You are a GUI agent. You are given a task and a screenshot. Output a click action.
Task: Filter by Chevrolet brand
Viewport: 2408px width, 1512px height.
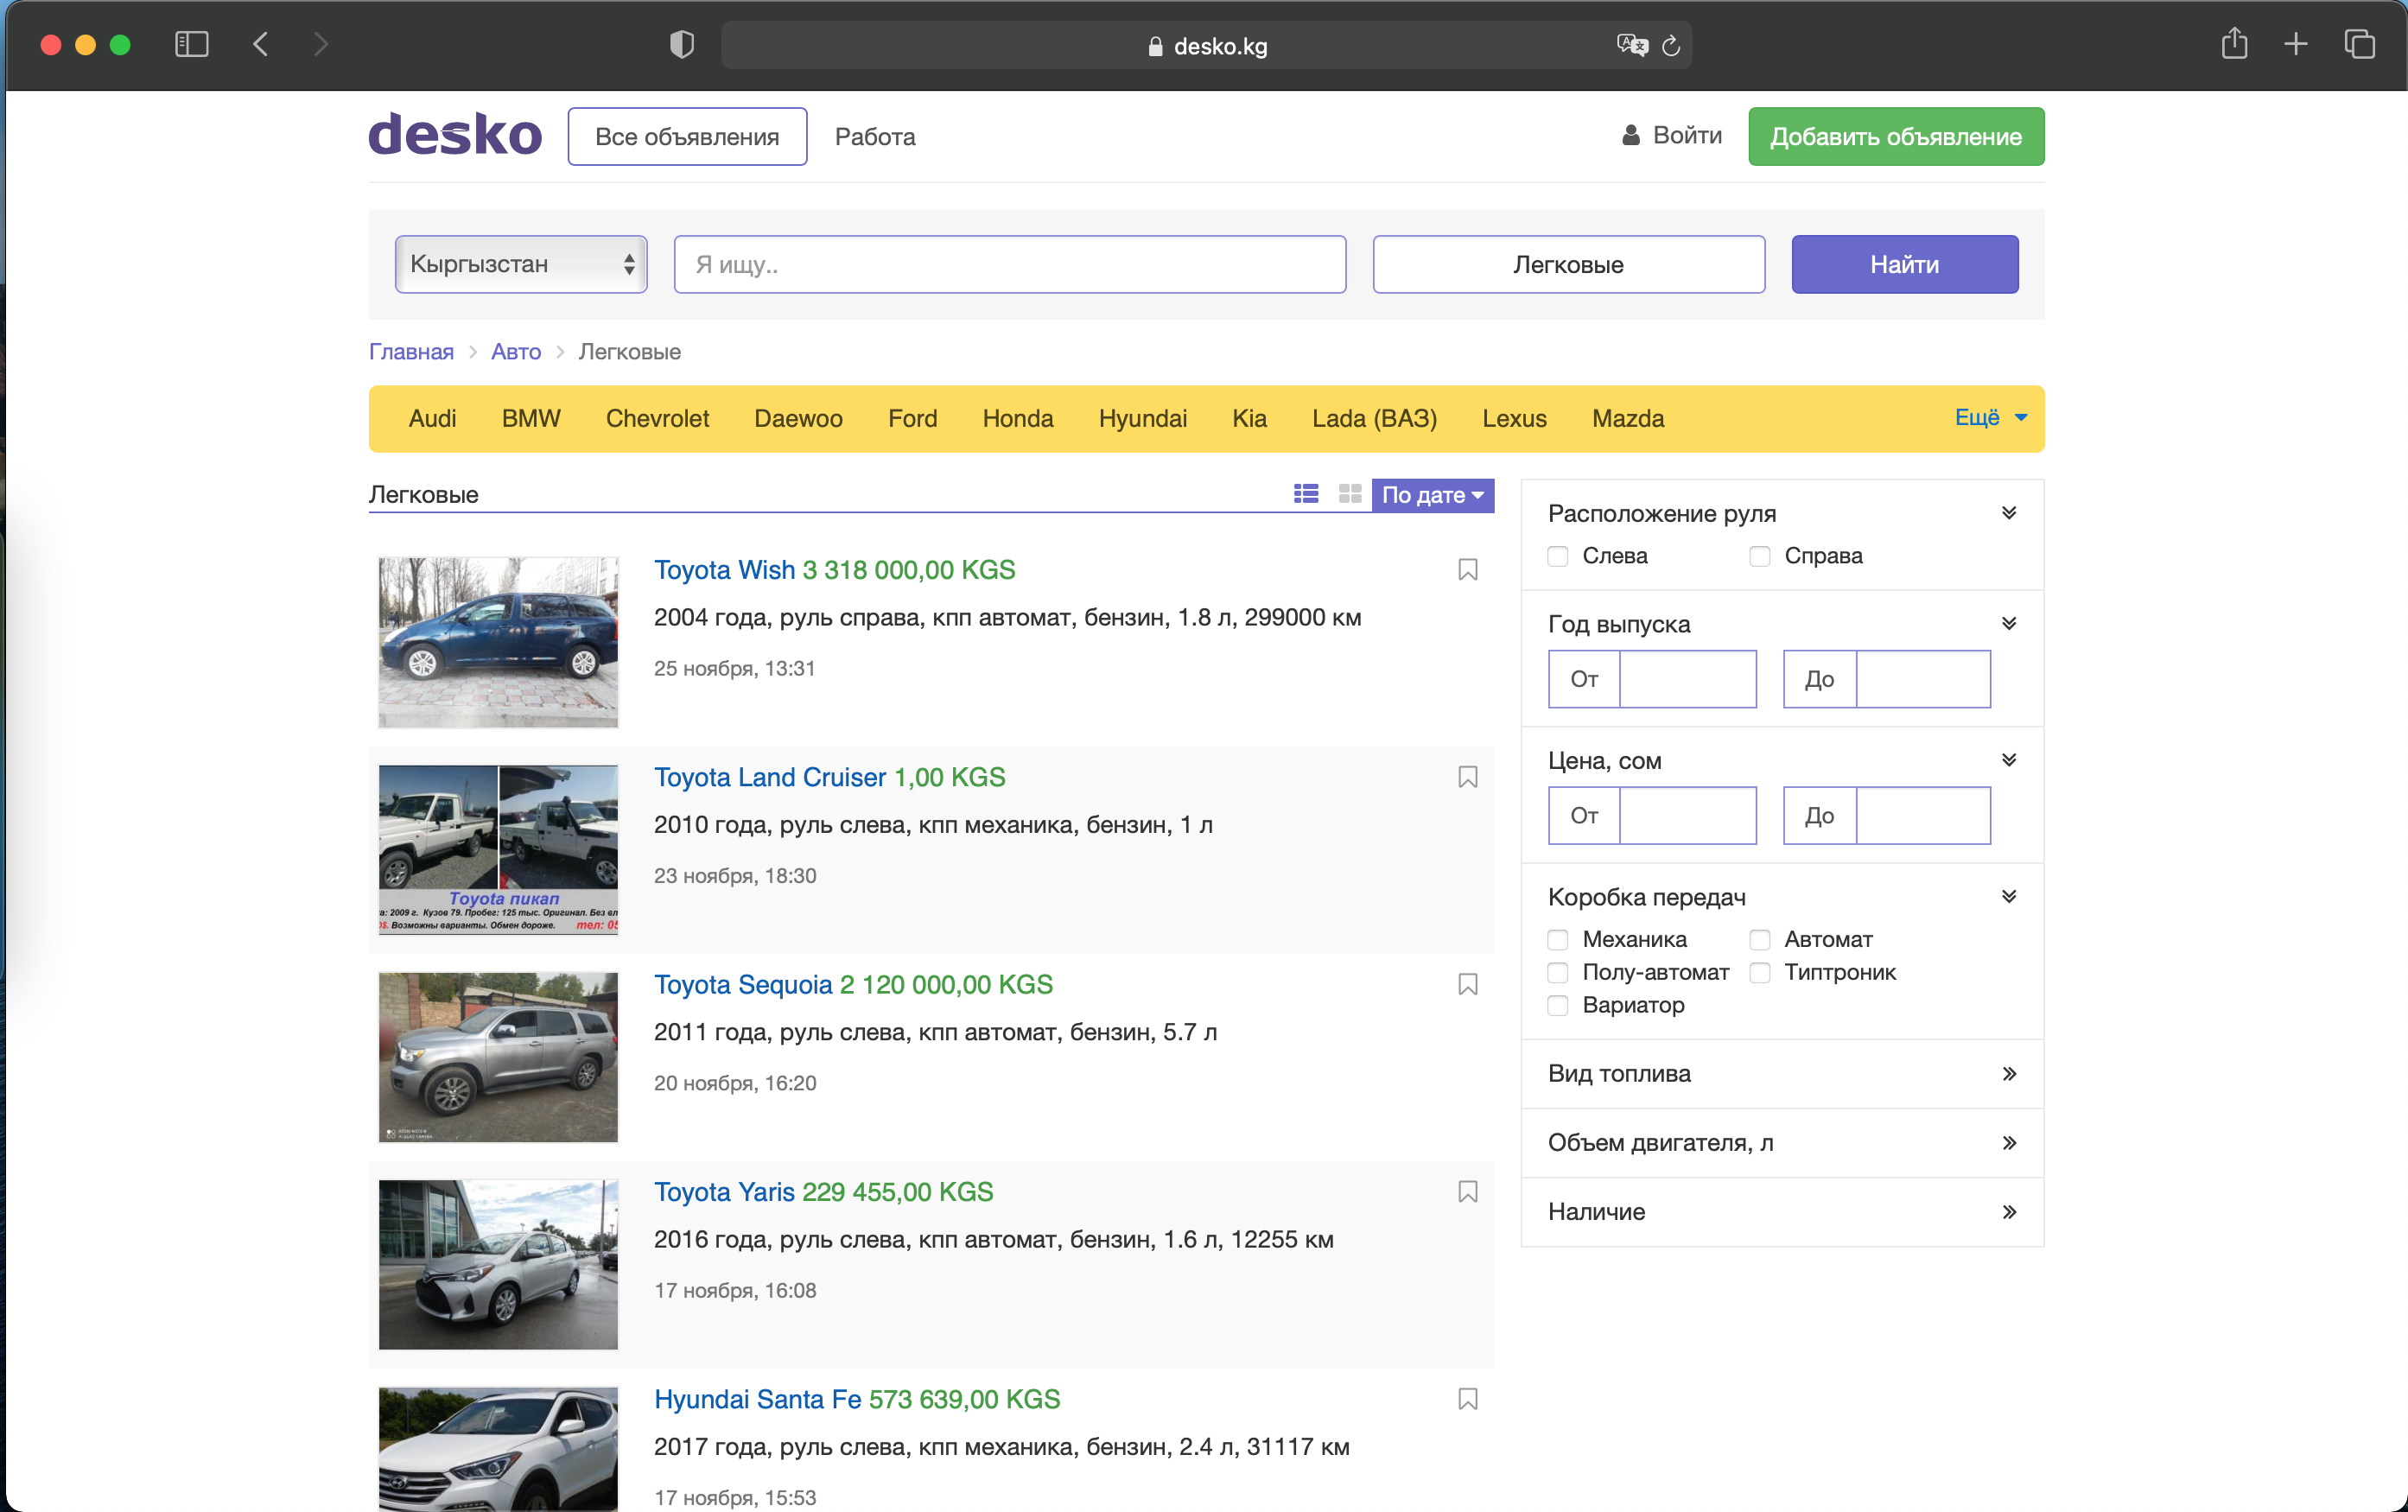pyautogui.click(x=657, y=418)
